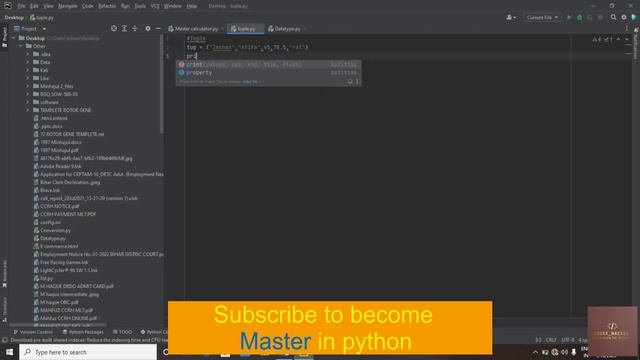Screen dimensions: 640x360
Task: Open the File menu
Action: coord(21,6)
